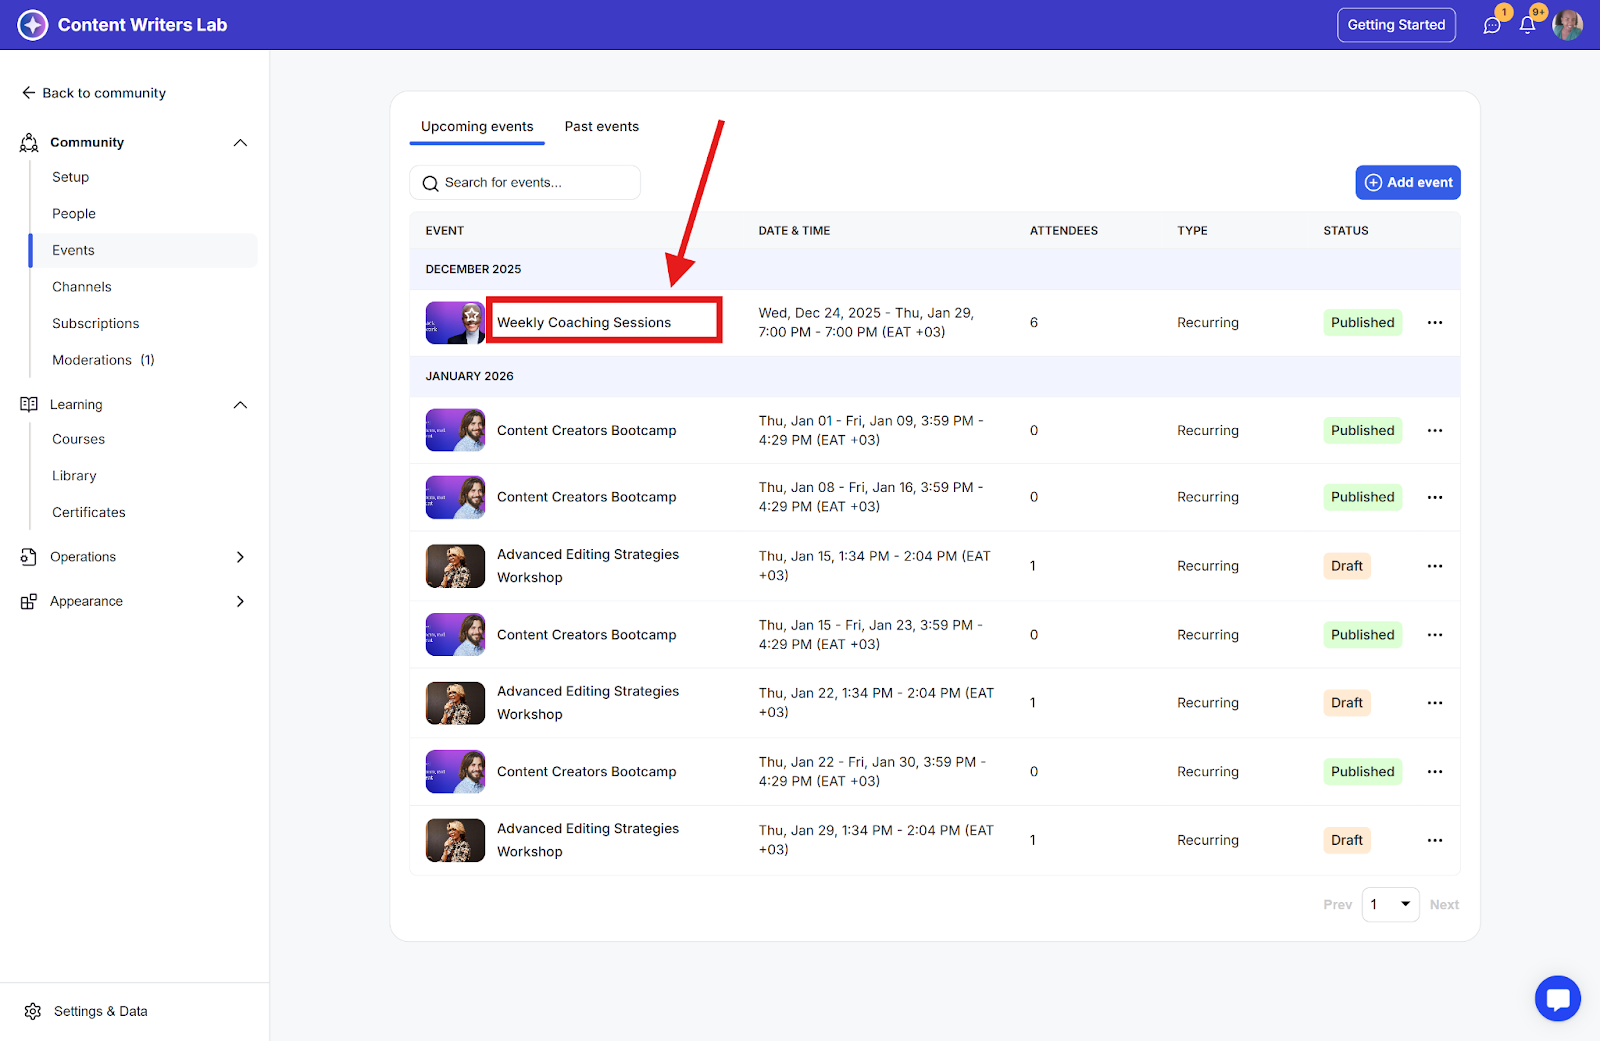Image resolution: width=1600 pixels, height=1041 pixels.
Task: Open options menu for Jan 29 Editing Workshop
Action: [x=1435, y=840]
